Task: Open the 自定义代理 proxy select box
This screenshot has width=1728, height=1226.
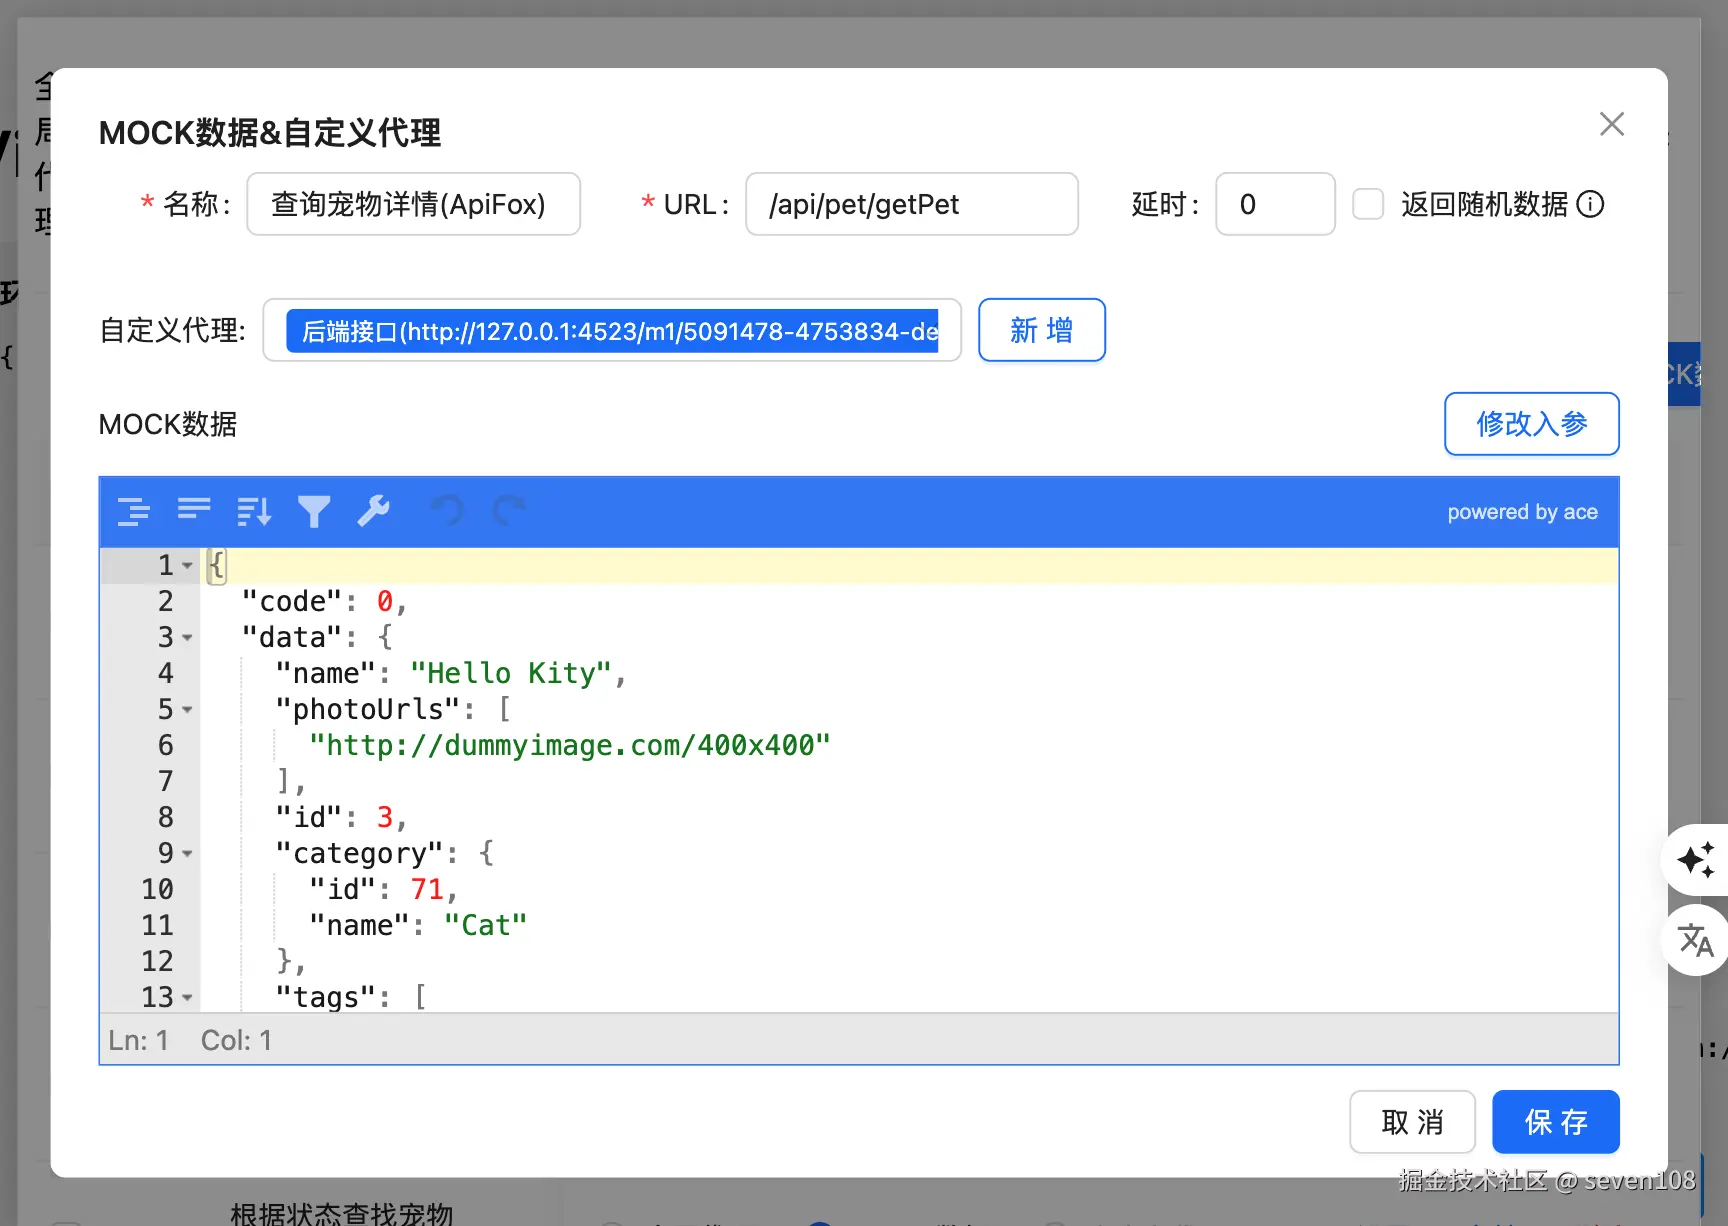Action: point(612,330)
